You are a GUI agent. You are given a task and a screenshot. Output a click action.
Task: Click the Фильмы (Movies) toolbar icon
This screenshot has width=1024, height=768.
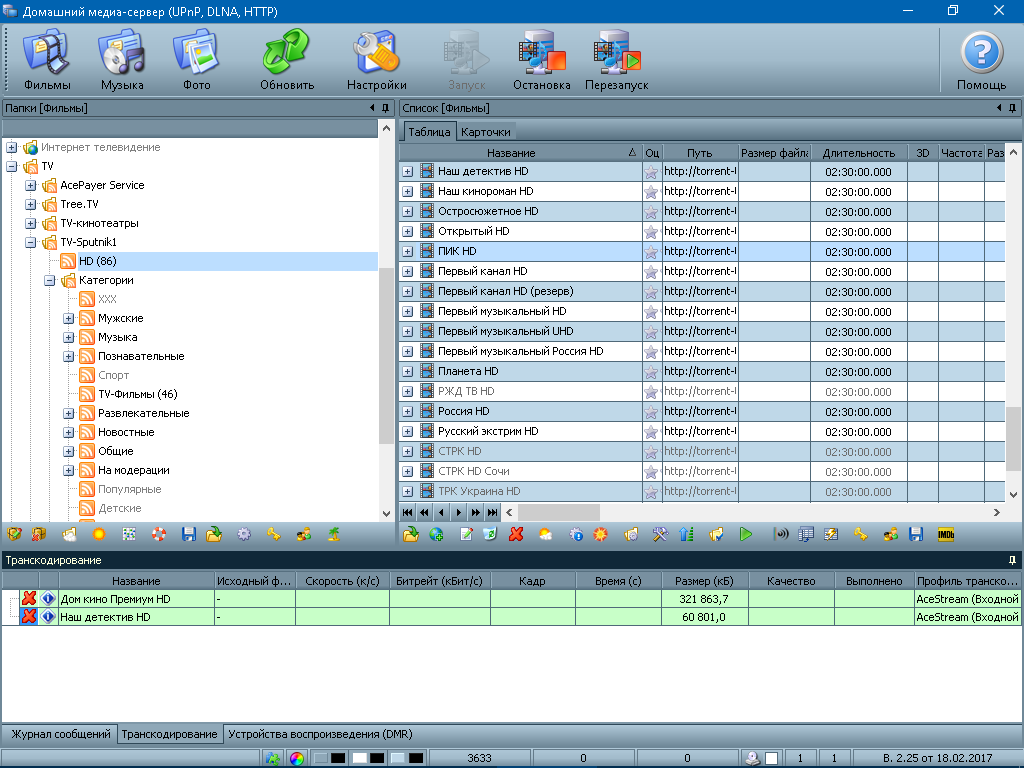[47, 59]
